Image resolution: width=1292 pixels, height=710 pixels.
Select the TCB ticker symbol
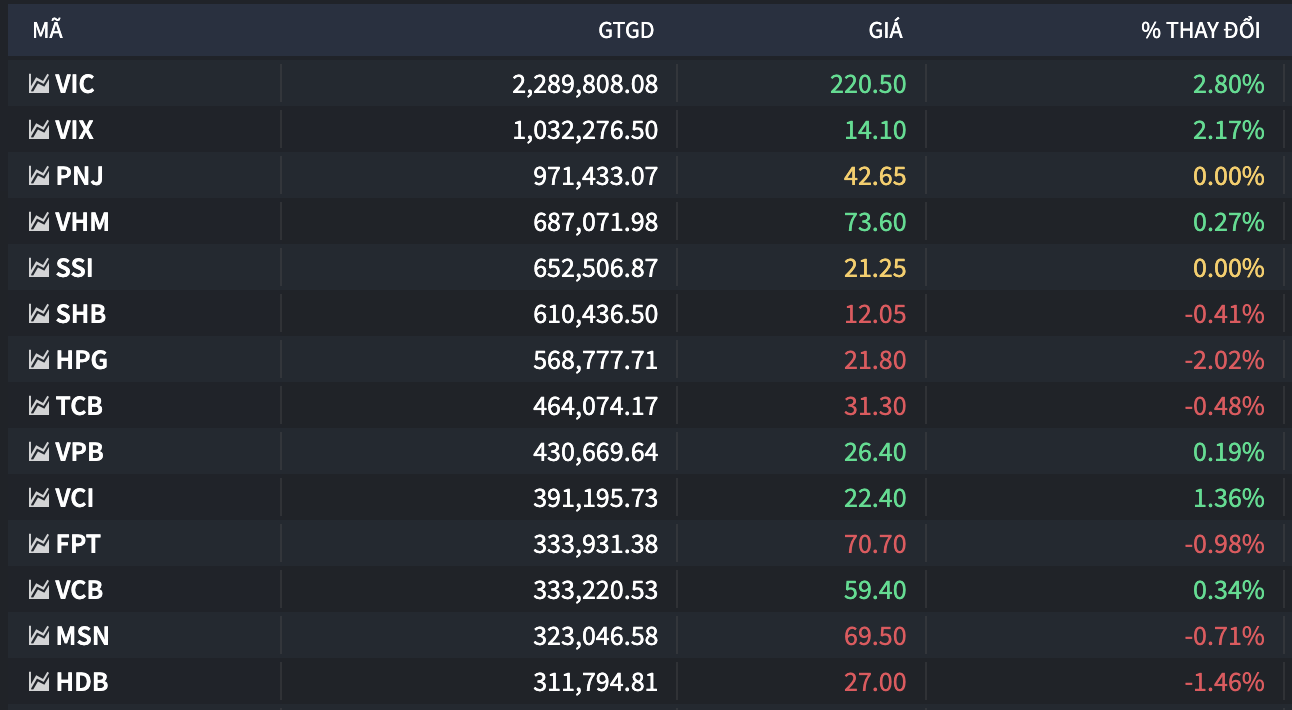tap(80, 406)
